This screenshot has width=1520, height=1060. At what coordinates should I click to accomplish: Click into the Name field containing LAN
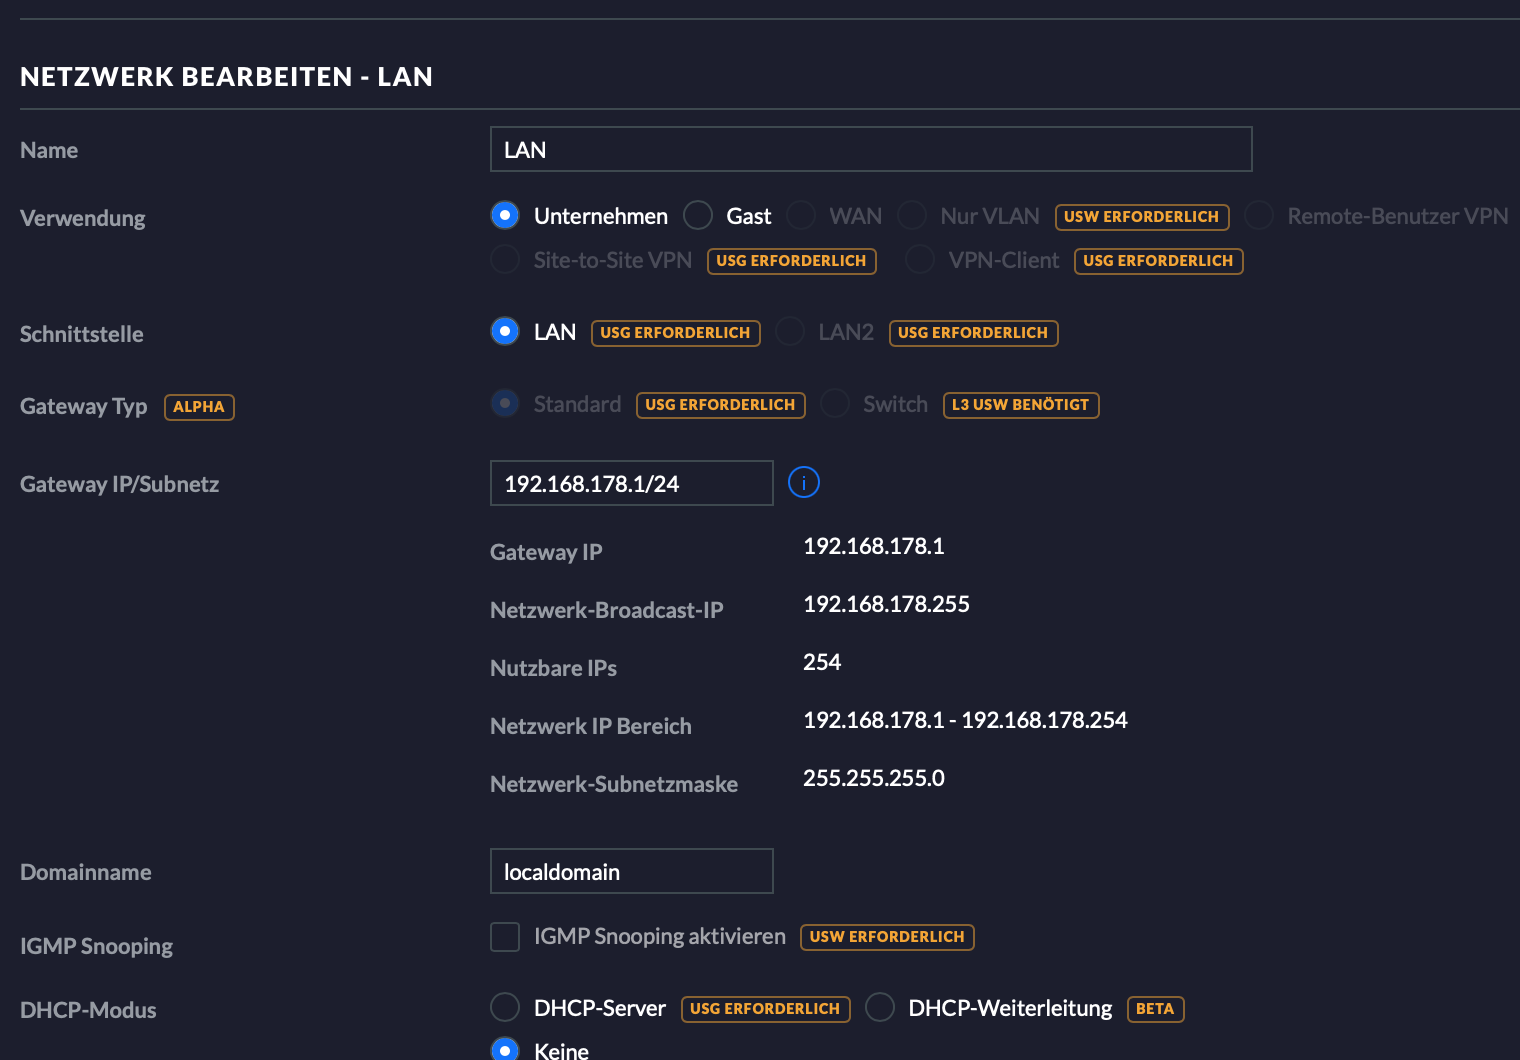pos(871,149)
